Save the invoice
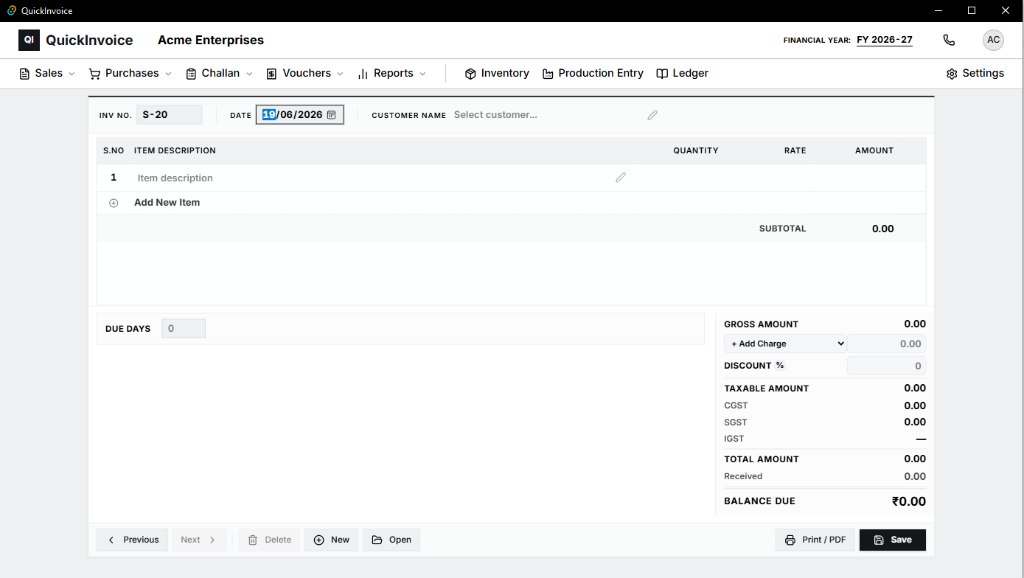 click(x=893, y=540)
